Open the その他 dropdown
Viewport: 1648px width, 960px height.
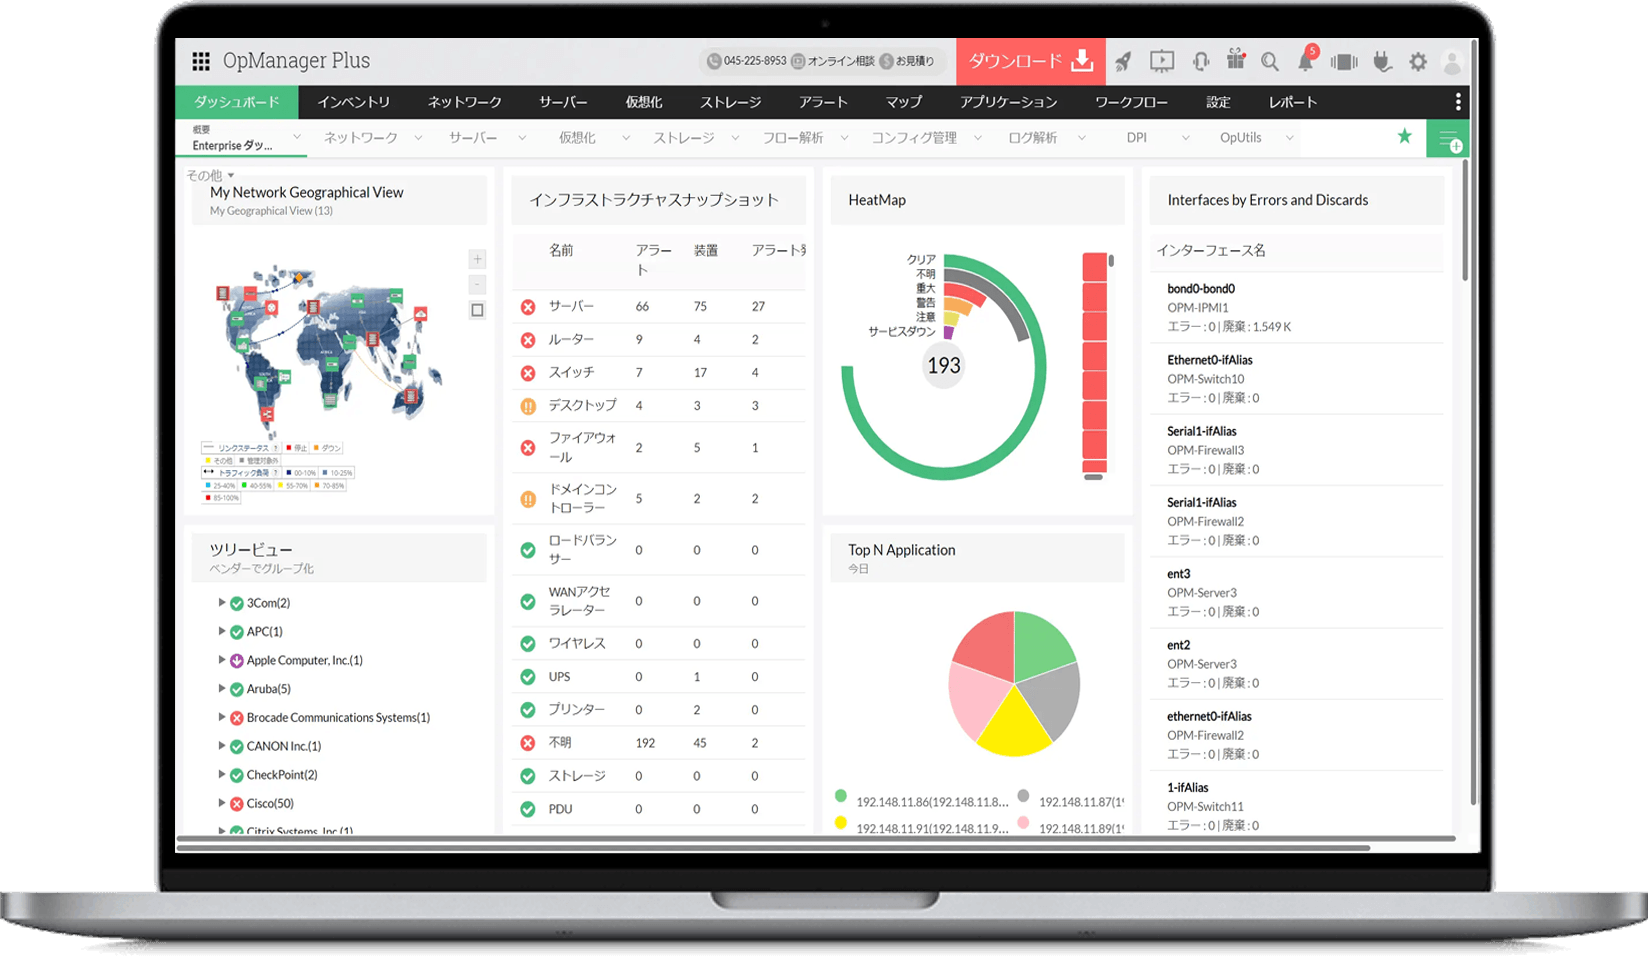click(x=210, y=175)
